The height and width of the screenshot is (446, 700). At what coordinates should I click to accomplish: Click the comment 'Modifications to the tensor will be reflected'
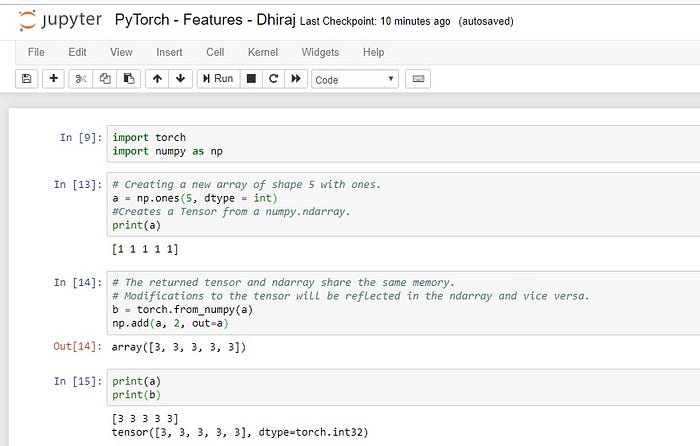350,296
